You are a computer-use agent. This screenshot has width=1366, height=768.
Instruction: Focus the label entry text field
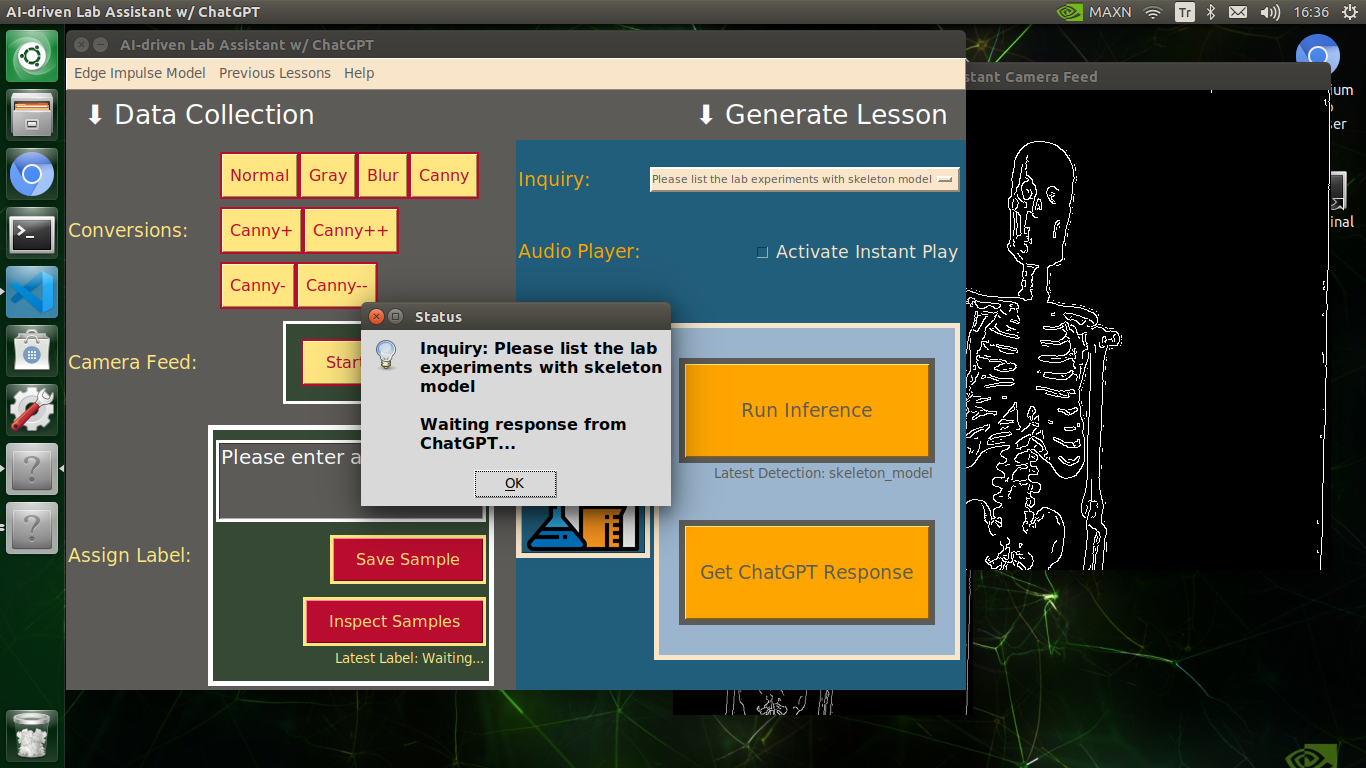tap(351, 481)
